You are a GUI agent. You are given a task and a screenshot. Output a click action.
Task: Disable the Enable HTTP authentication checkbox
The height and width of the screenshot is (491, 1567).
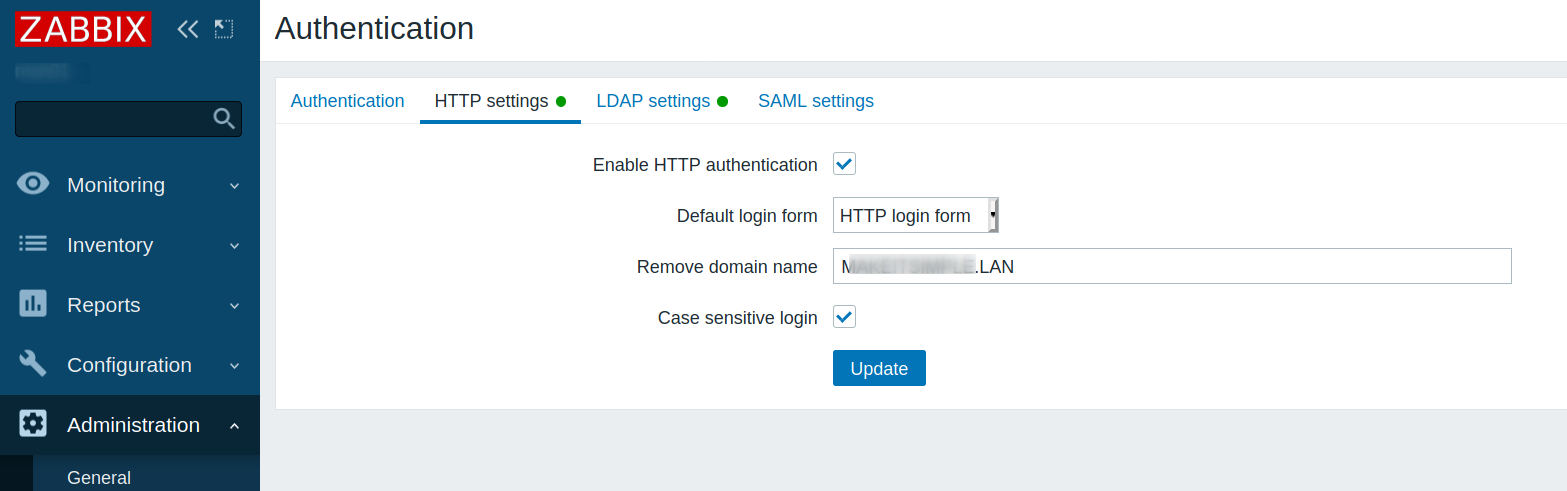tap(845, 164)
